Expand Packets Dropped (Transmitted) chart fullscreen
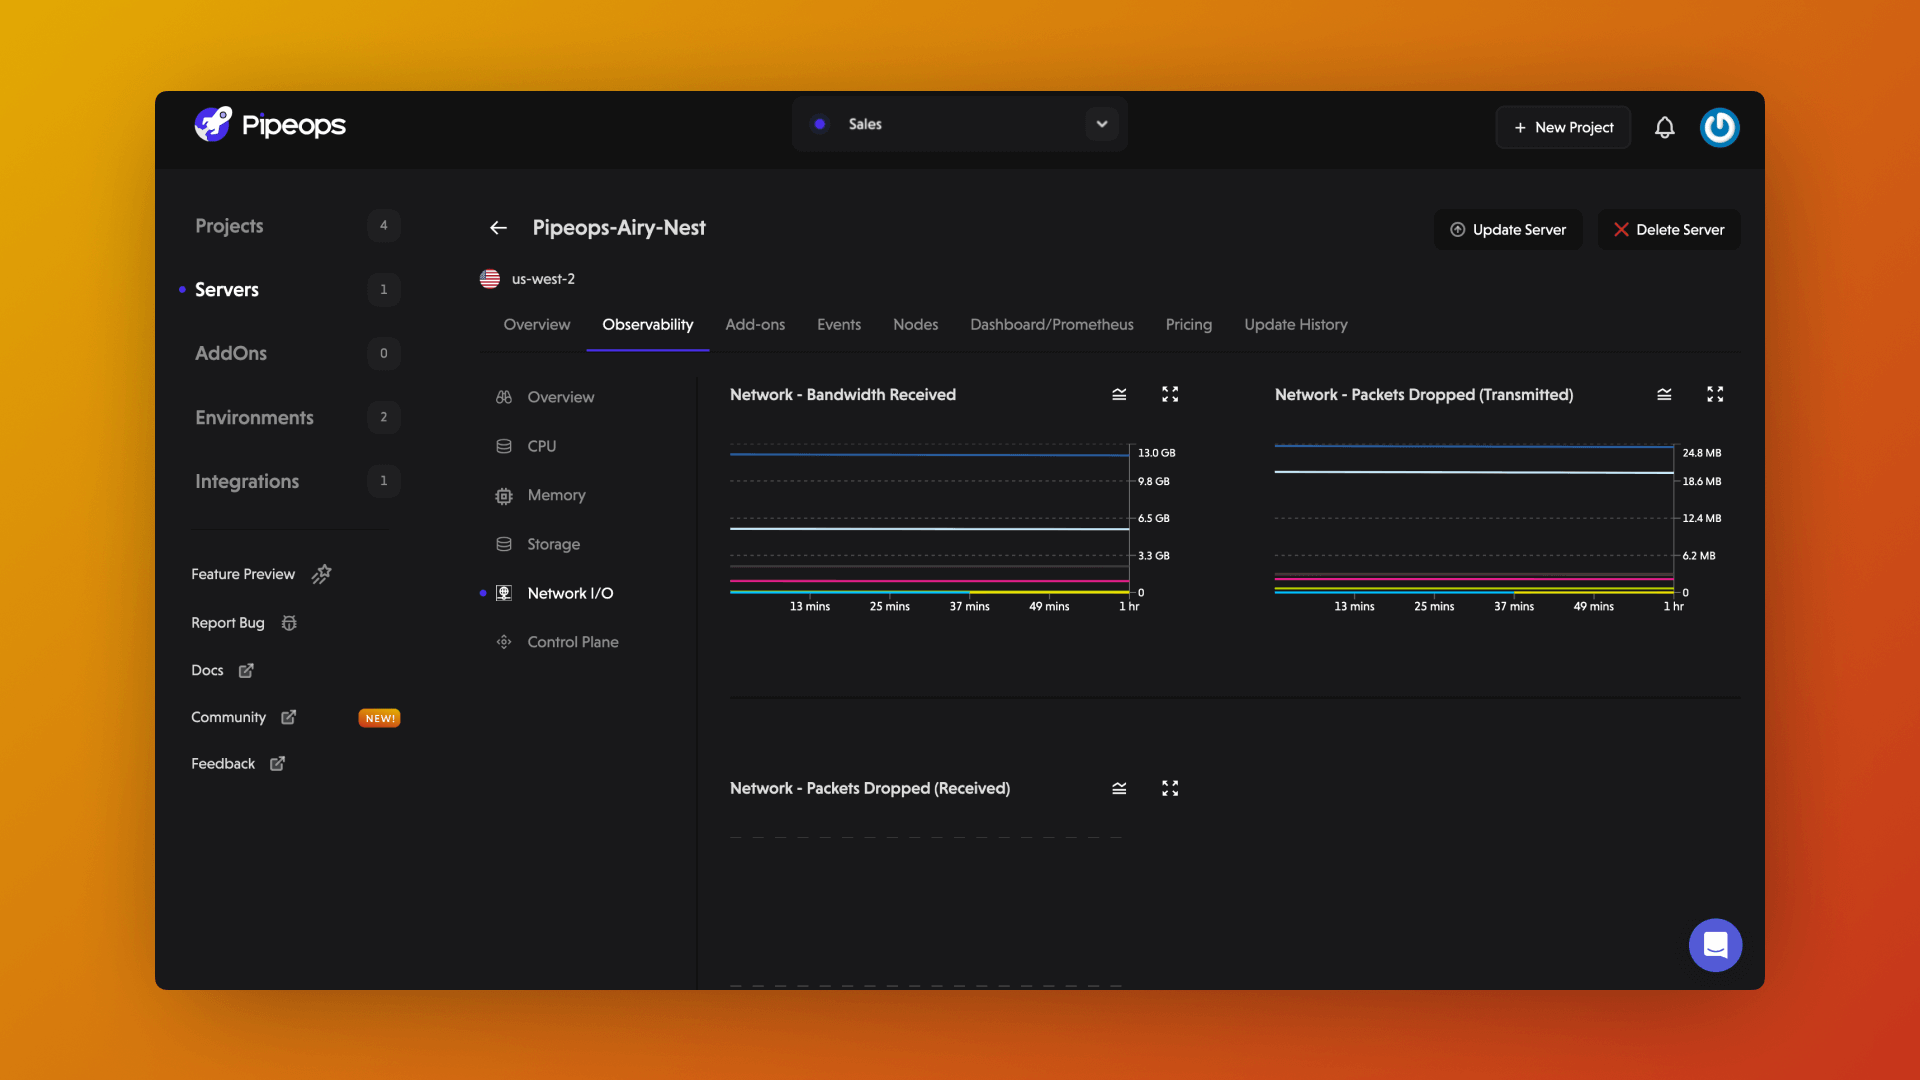Viewport: 1920px width, 1080px height. point(1715,395)
